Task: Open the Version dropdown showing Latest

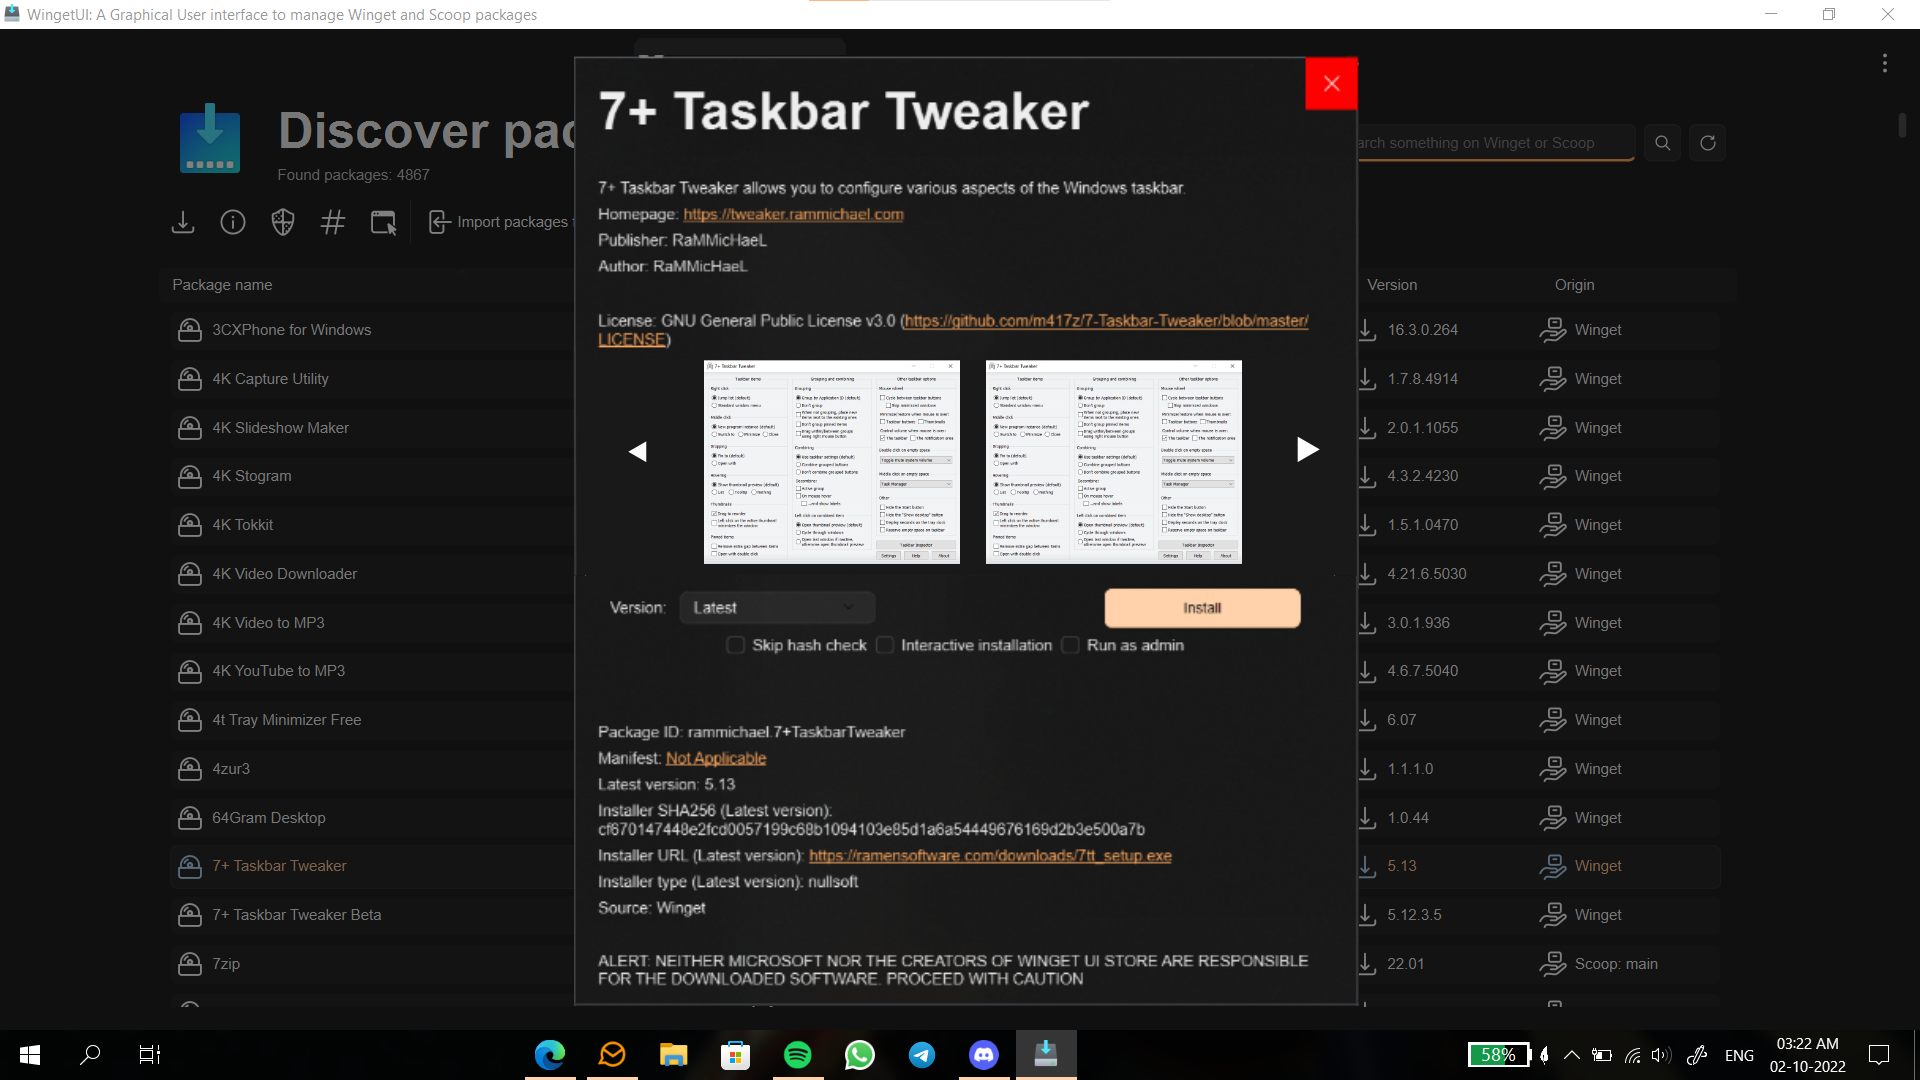Action: 777,608
